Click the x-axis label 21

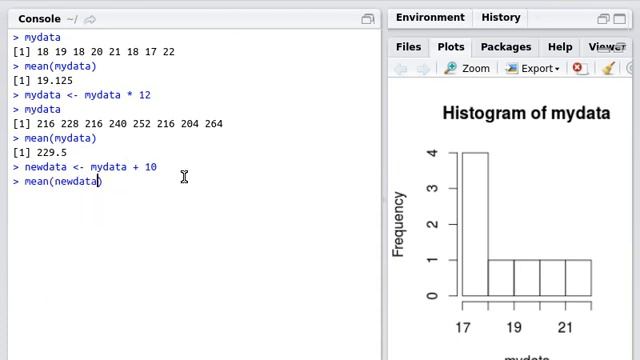click(565, 327)
